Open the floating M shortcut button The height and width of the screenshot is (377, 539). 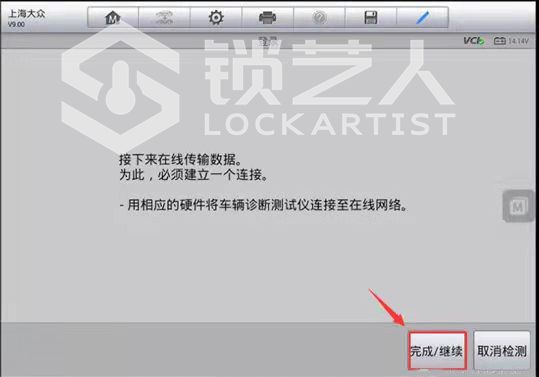pos(518,206)
